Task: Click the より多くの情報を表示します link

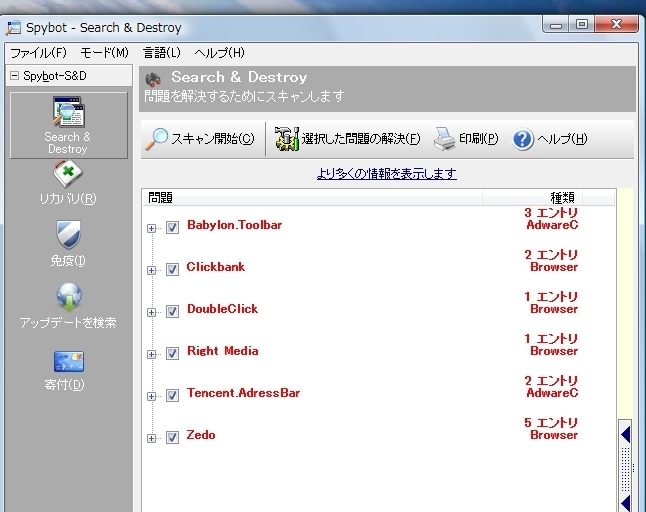Action: pyautogui.click(x=386, y=173)
